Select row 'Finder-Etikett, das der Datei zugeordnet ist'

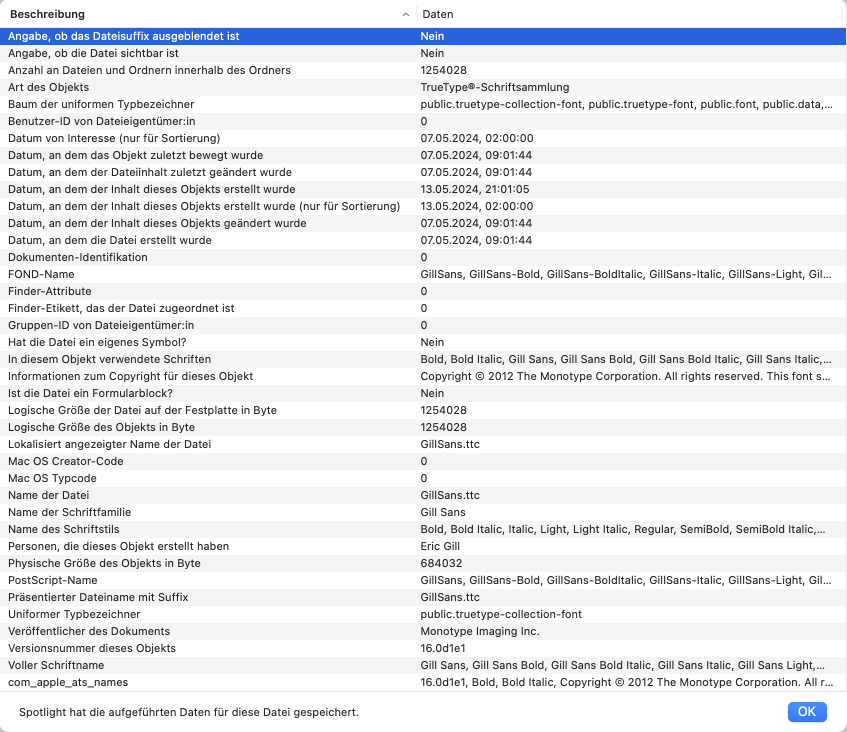coord(424,308)
